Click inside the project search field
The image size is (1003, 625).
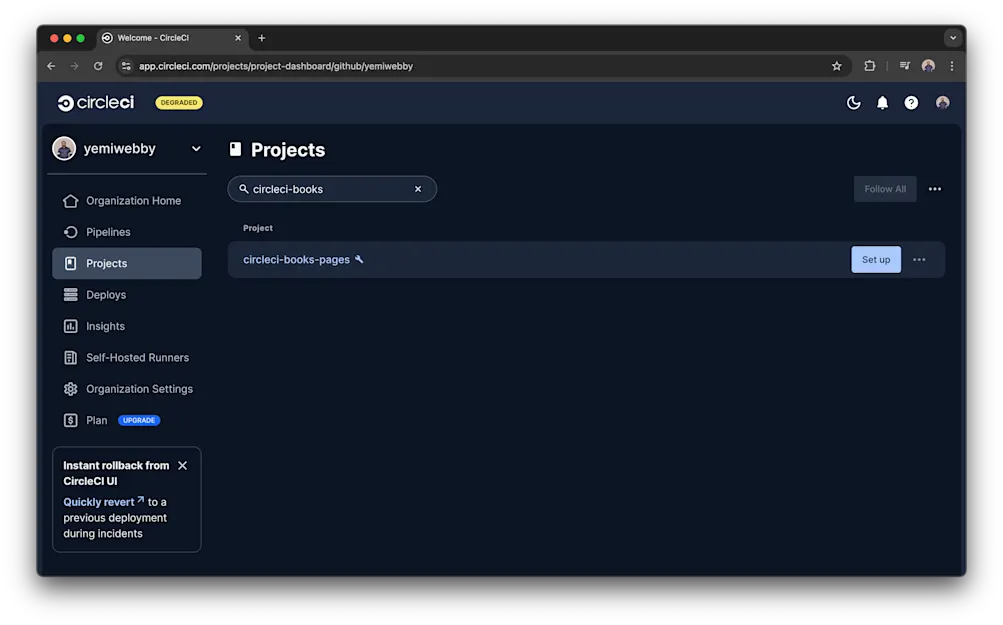(x=320, y=188)
